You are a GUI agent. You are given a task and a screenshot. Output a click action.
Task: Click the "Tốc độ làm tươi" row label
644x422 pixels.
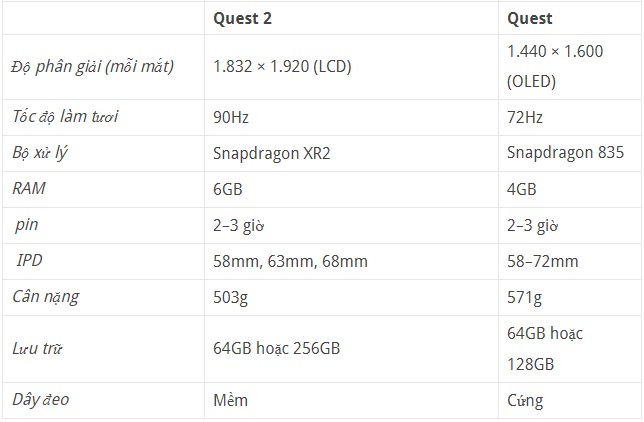click(x=65, y=117)
